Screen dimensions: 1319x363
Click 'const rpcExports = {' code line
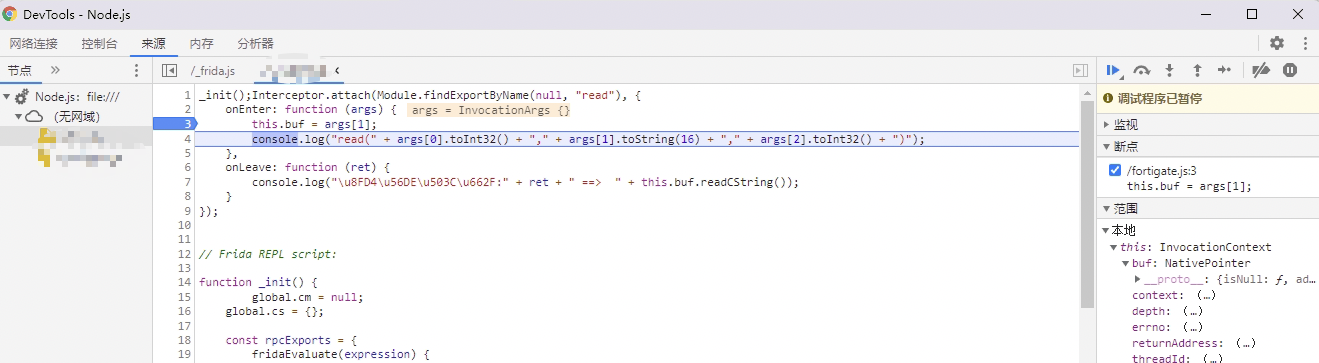click(291, 340)
